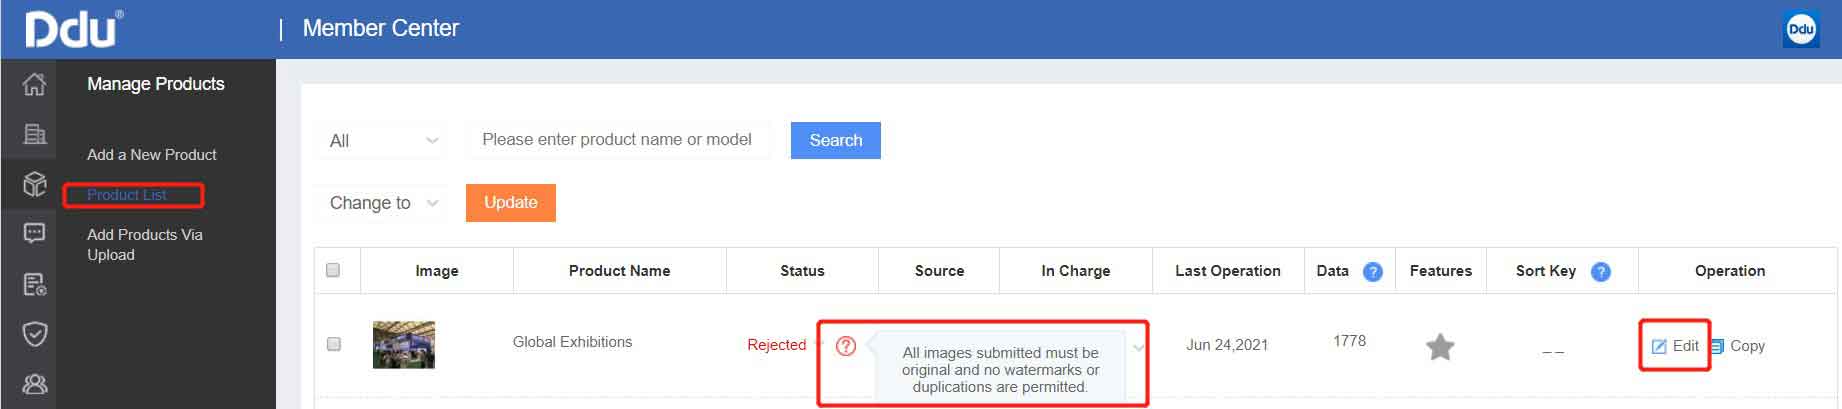Focus the product name search field
The height and width of the screenshot is (409, 1842).
(617, 140)
